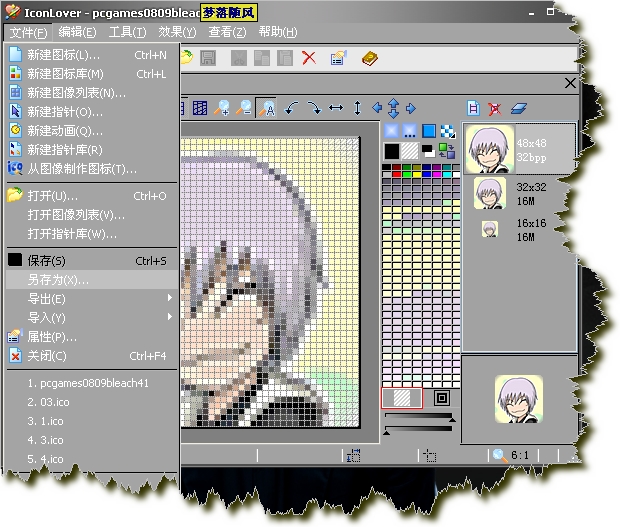Rotate image counterclockwise with the curved arrow
Screen dimensions: 620x527
(291, 108)
